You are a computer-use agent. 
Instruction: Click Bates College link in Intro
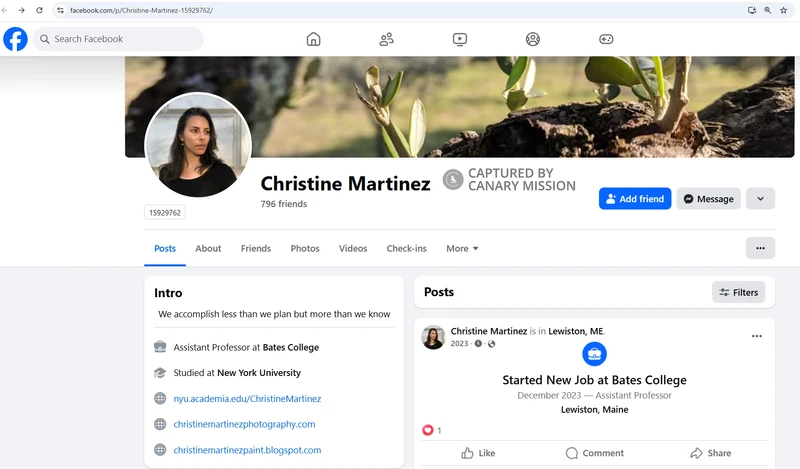pyautogui.click(x=290, y=348)
